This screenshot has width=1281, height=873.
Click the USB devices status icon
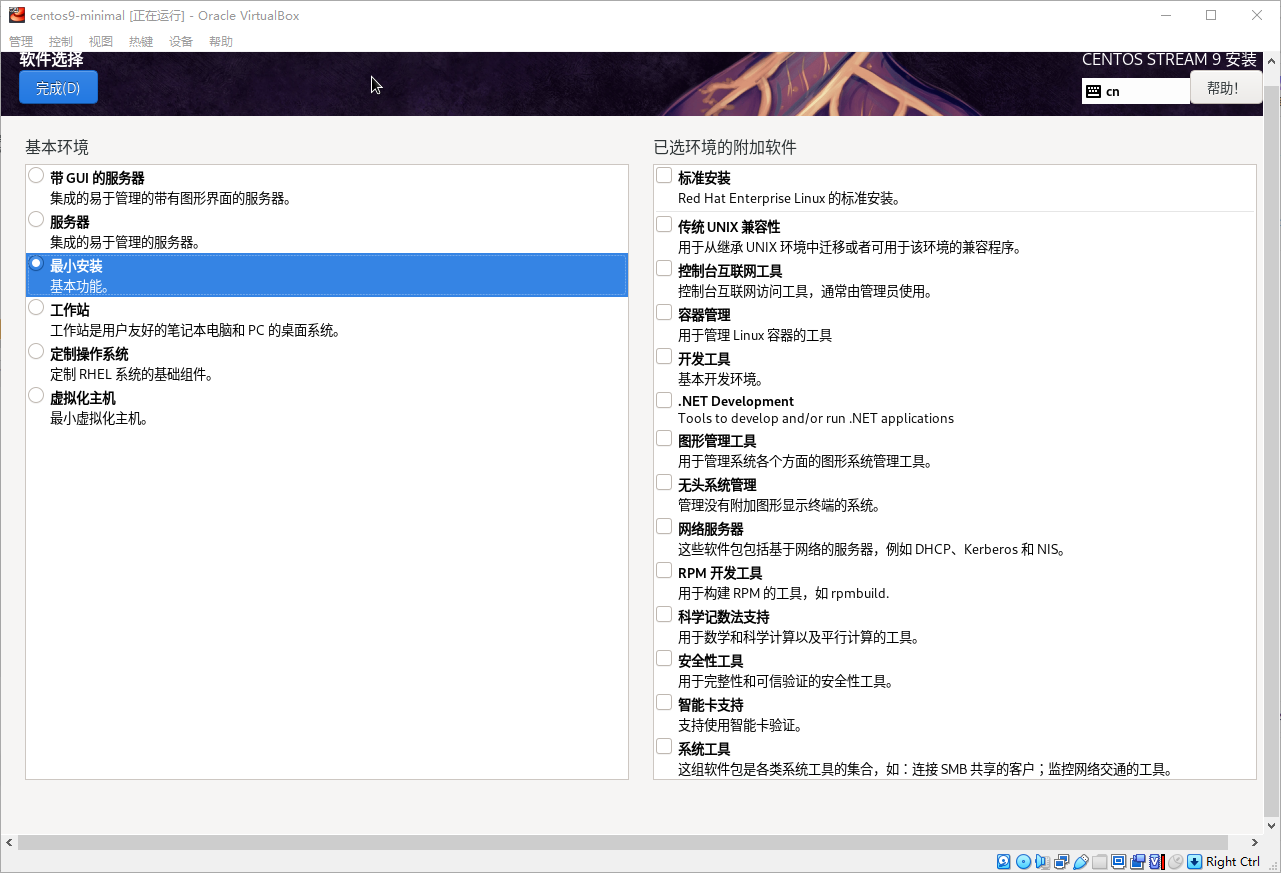coord(1080,862)
